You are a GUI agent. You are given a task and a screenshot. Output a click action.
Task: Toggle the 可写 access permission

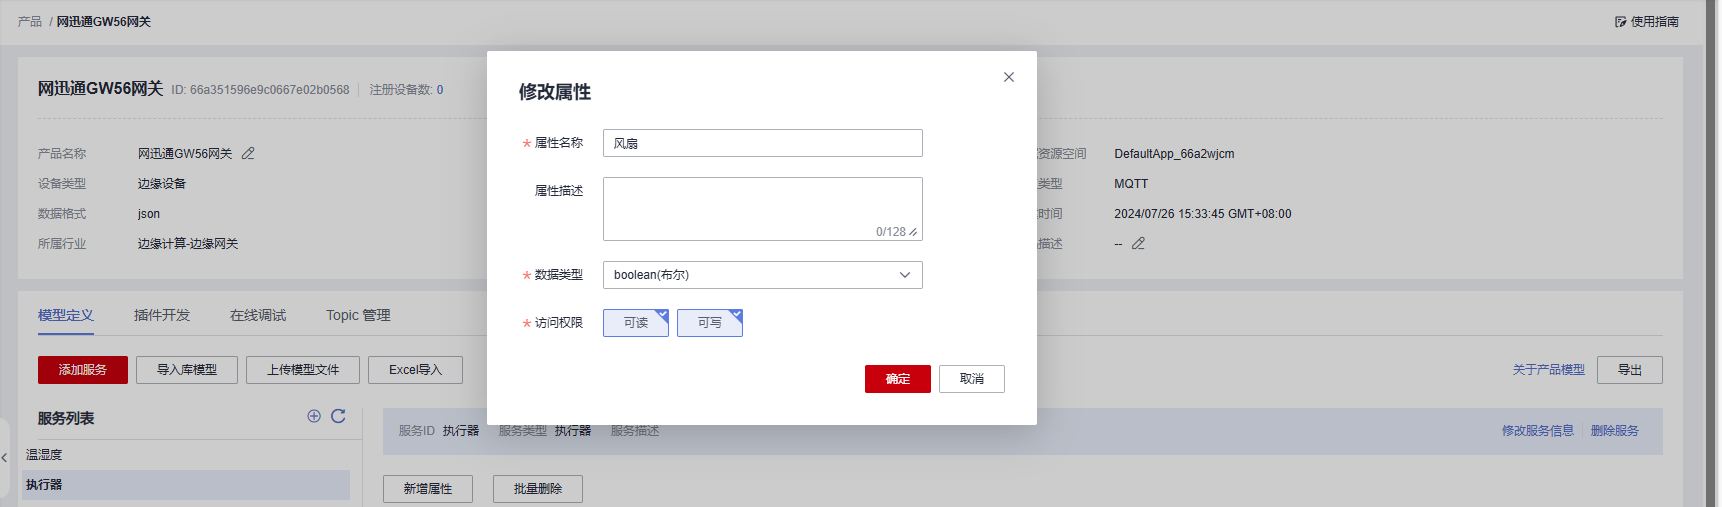point(709,323)
